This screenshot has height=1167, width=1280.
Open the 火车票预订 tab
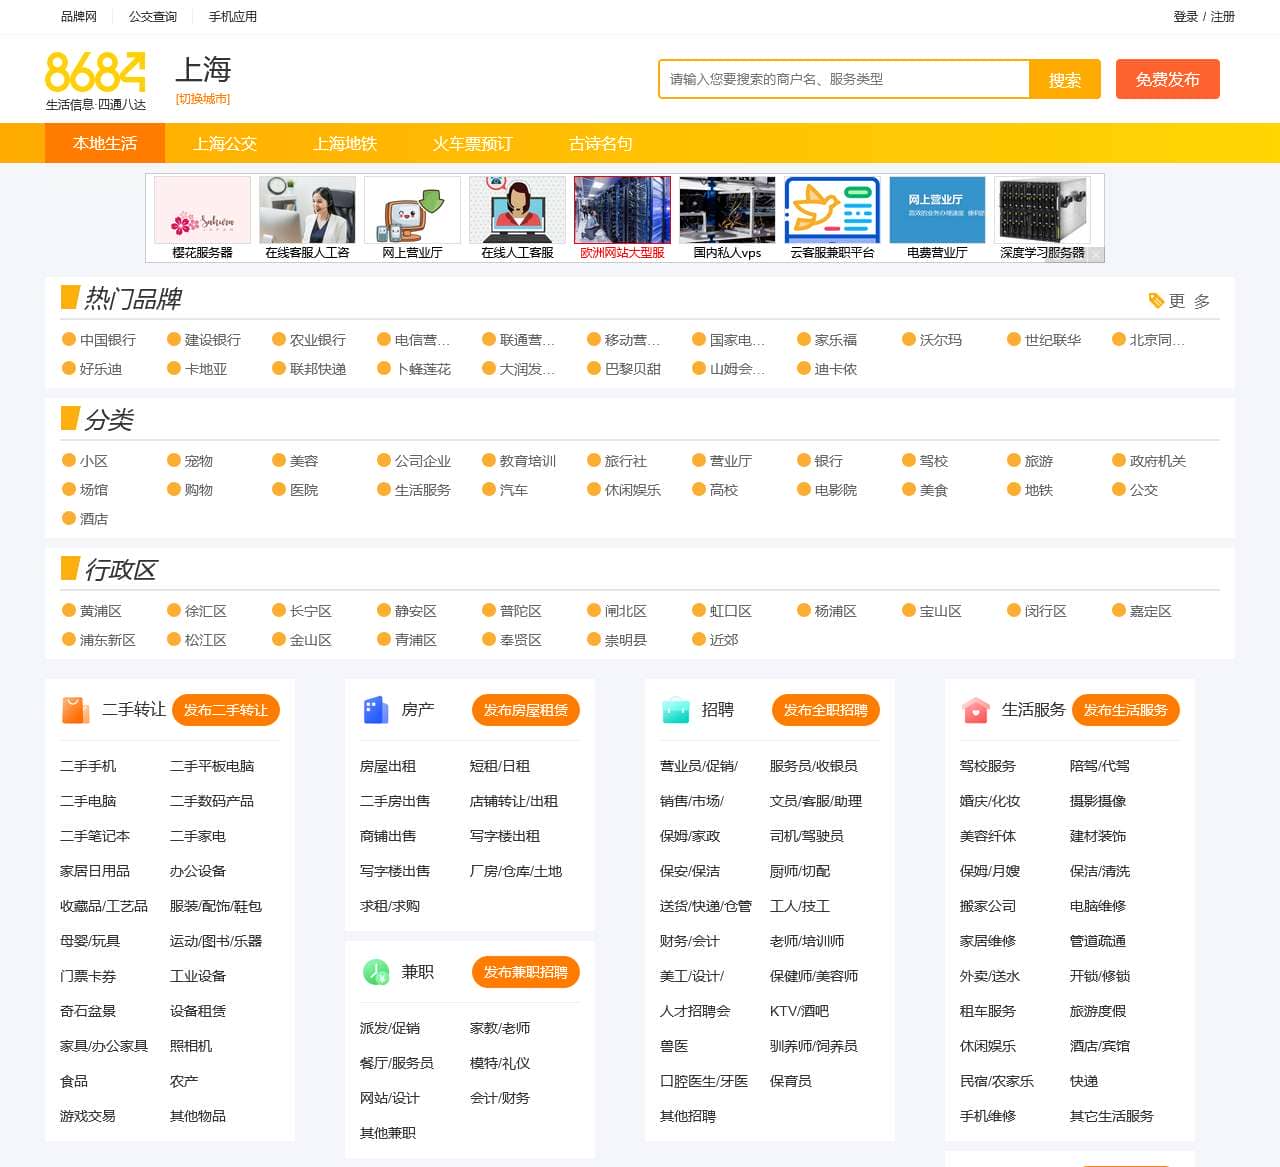point(473,143)
